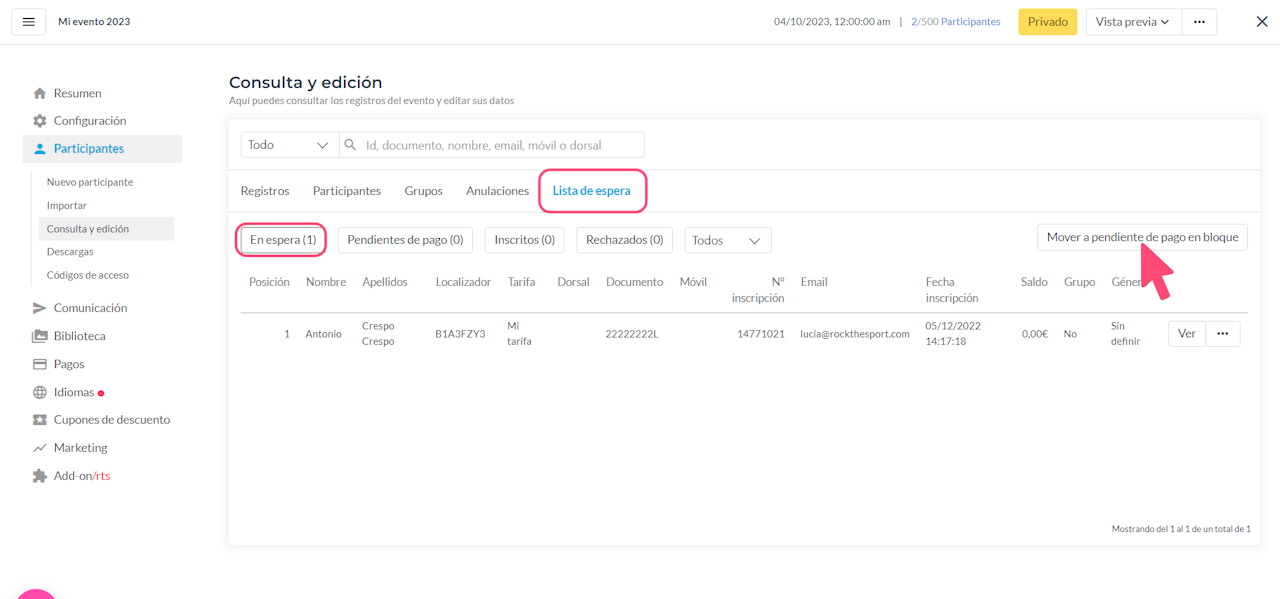The image size is (1280, 599).
Task: Click inscription number 14771021 cell
Action: [x=761, y=334]
